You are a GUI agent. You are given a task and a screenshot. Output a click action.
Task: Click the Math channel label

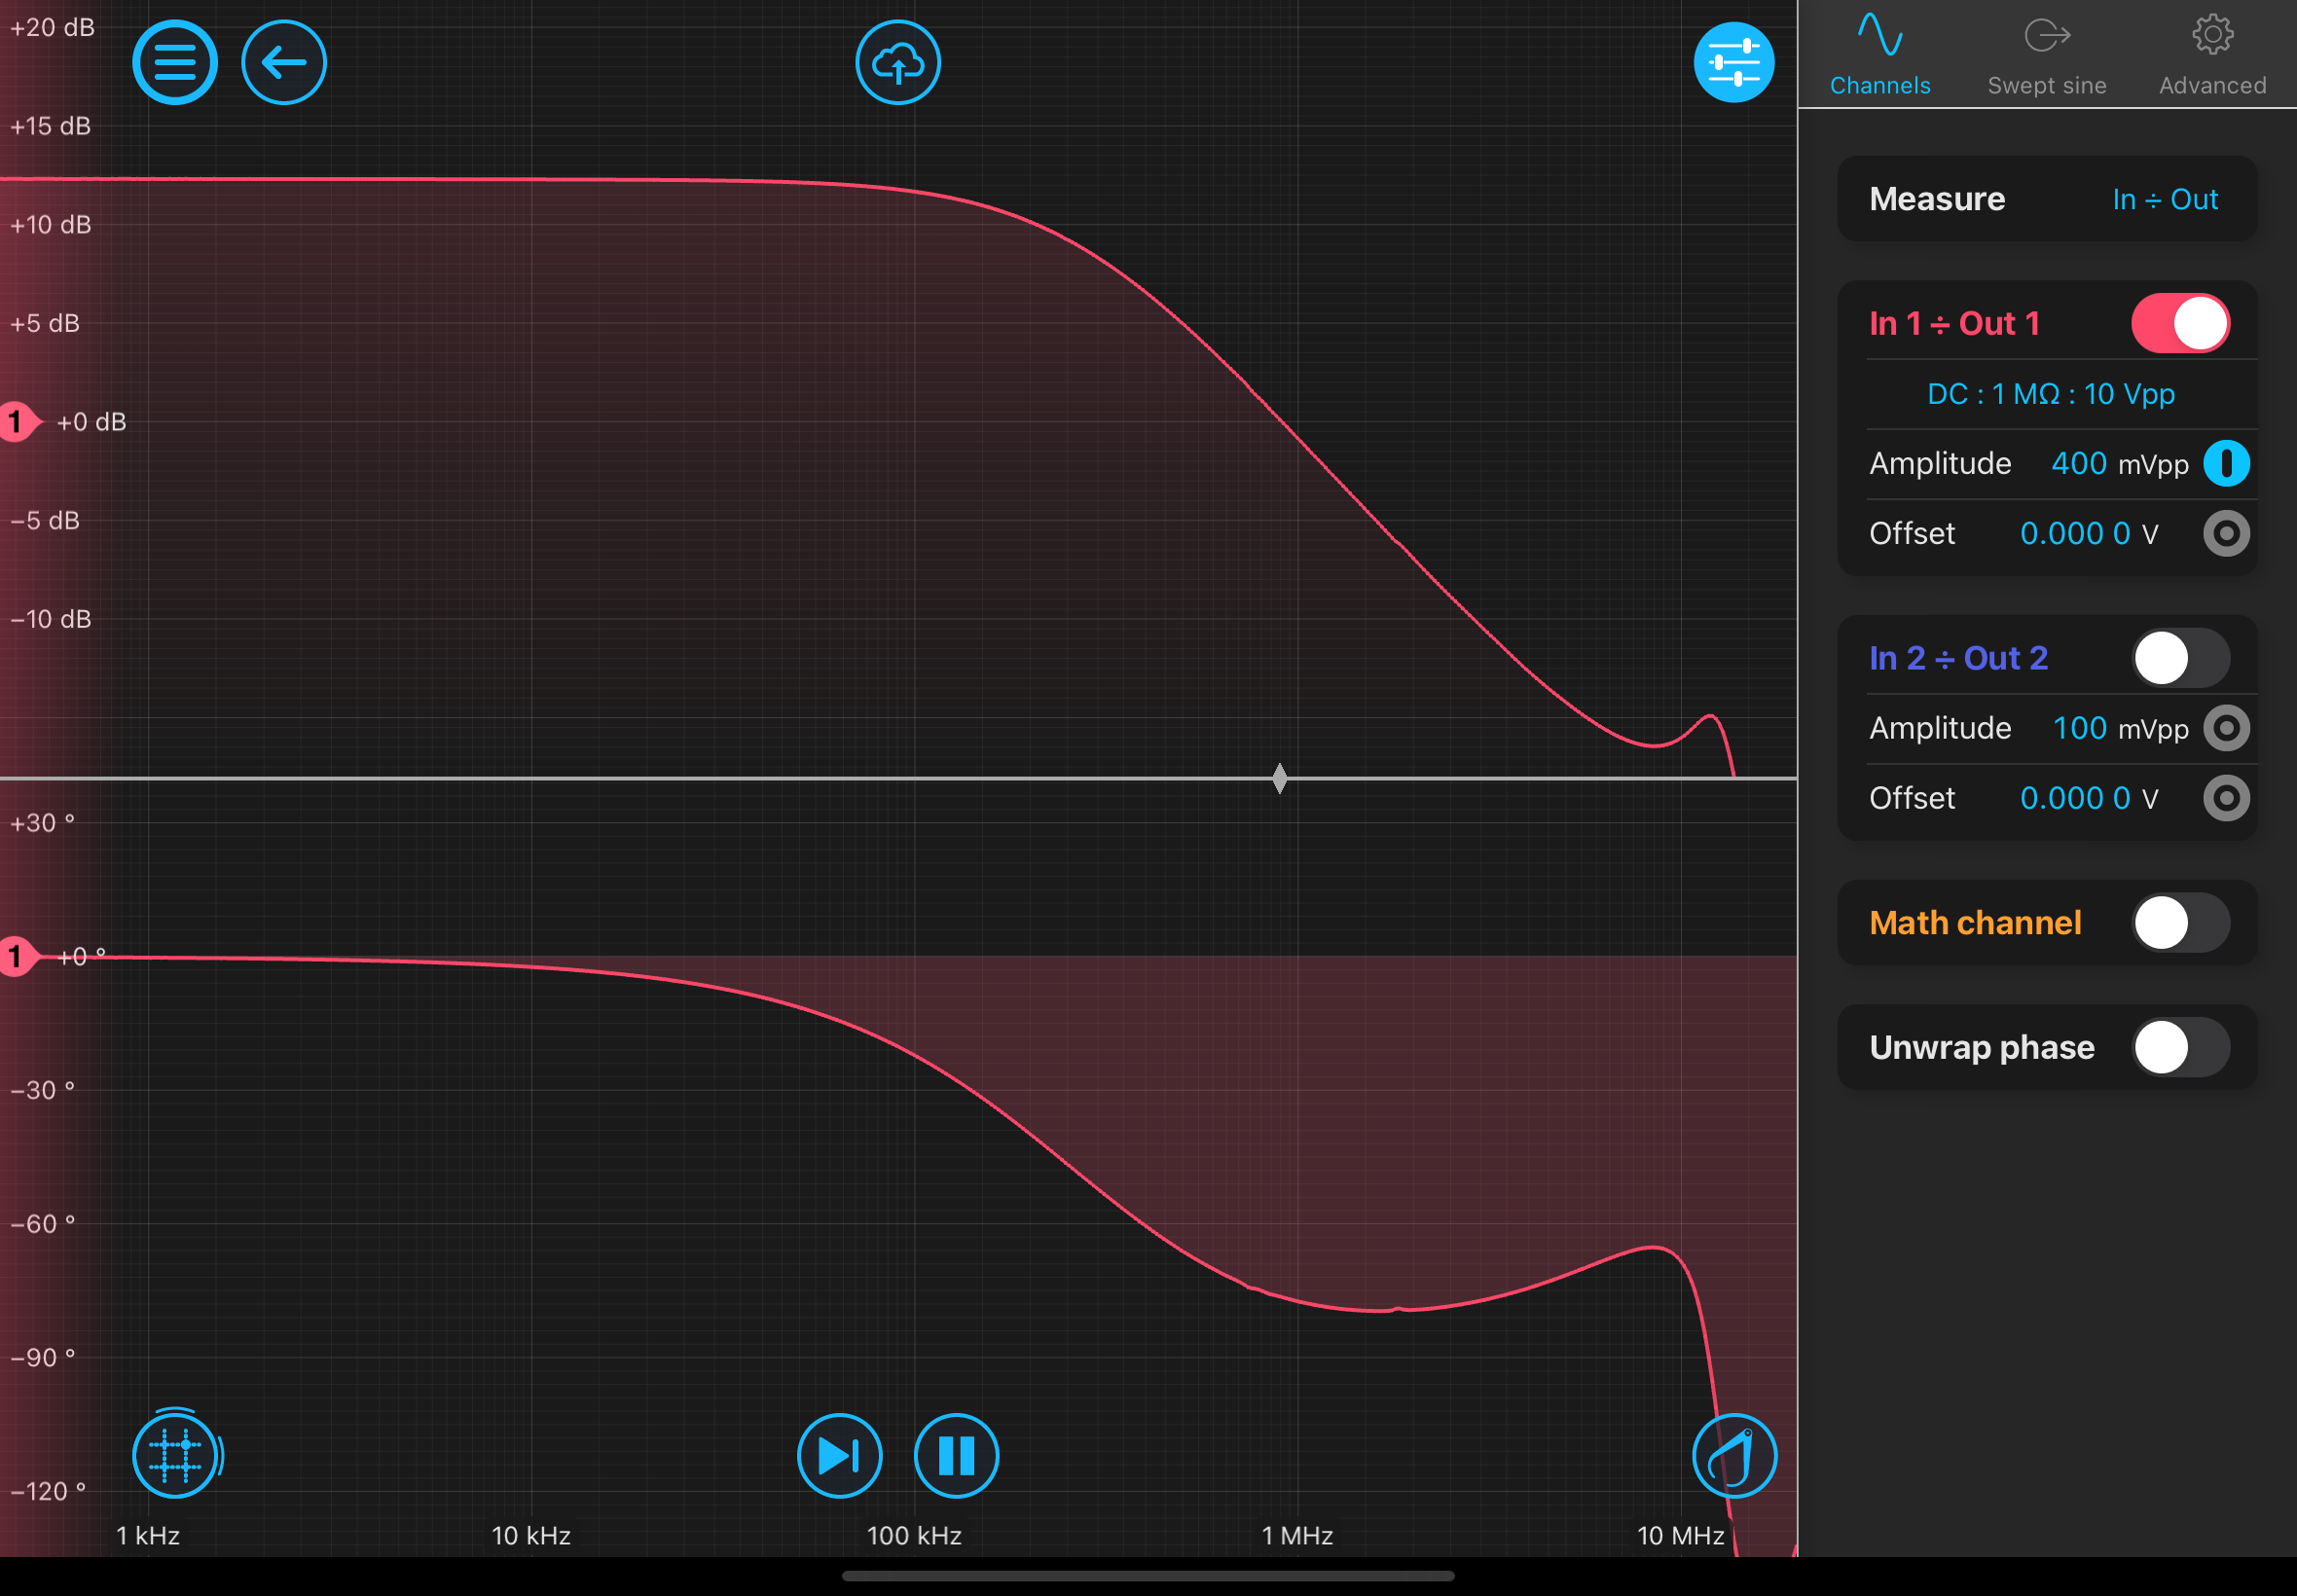[x=1975, y=922]
